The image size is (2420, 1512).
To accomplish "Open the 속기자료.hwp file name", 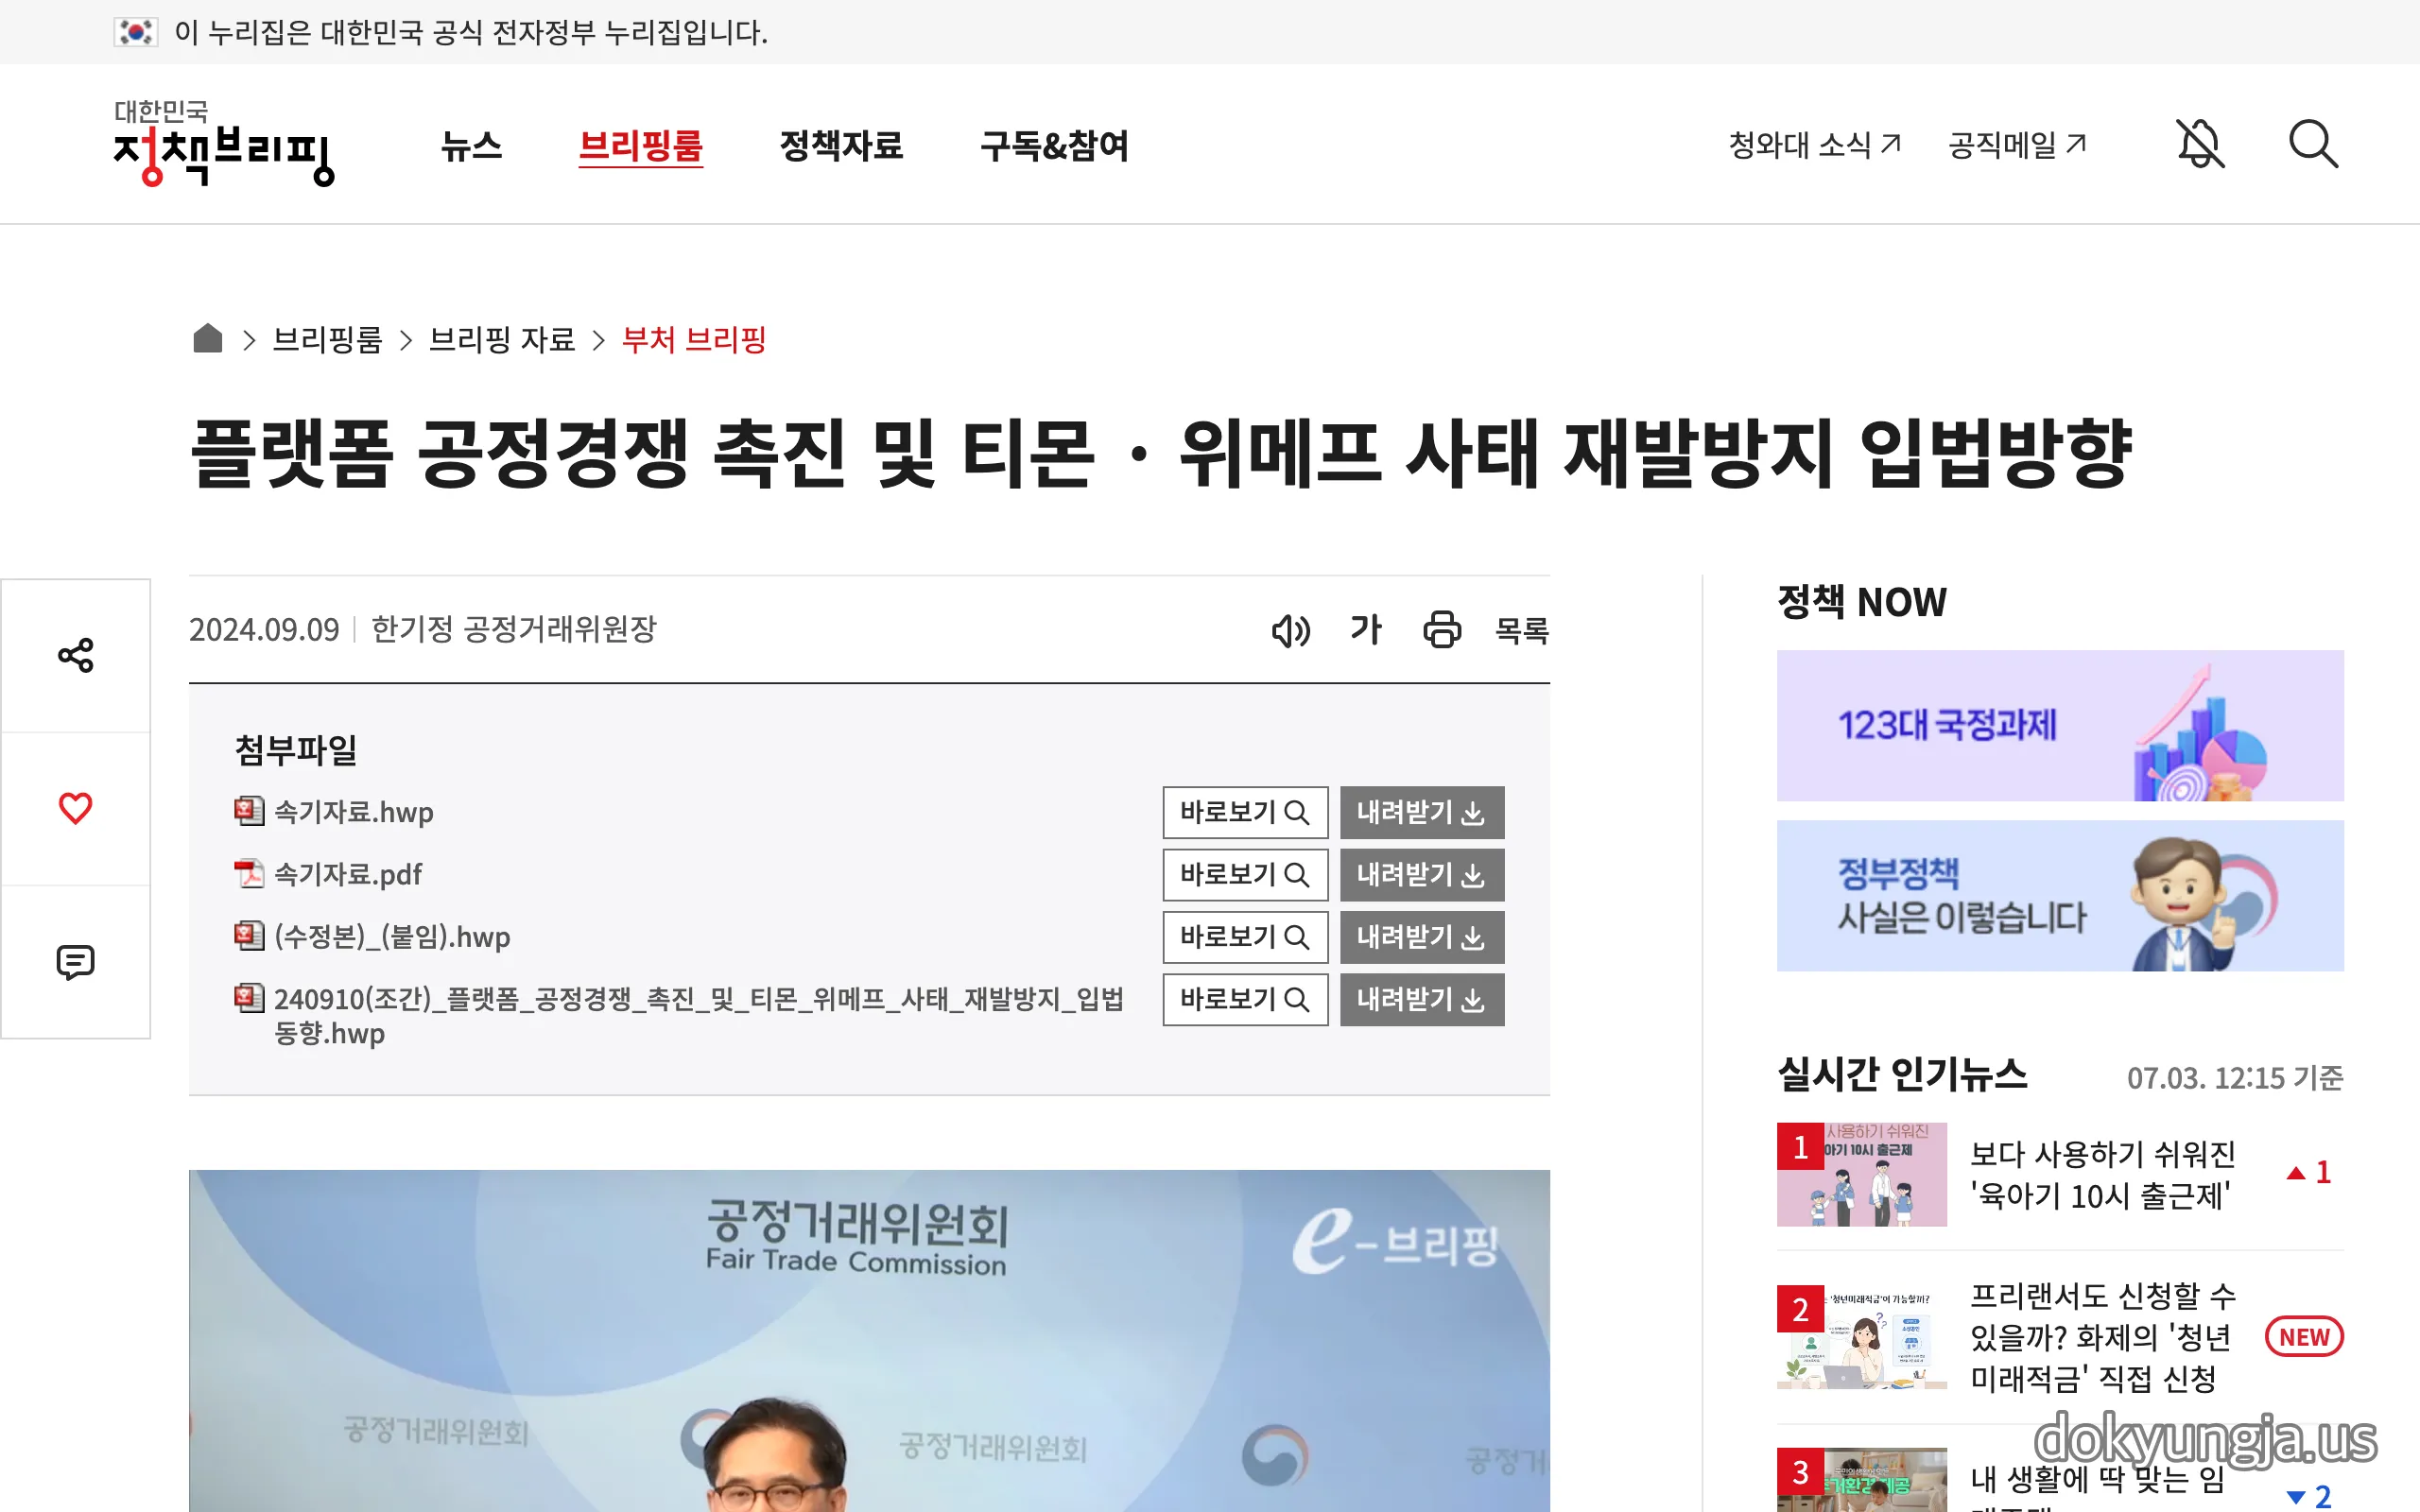I will (x=354, y=812).
